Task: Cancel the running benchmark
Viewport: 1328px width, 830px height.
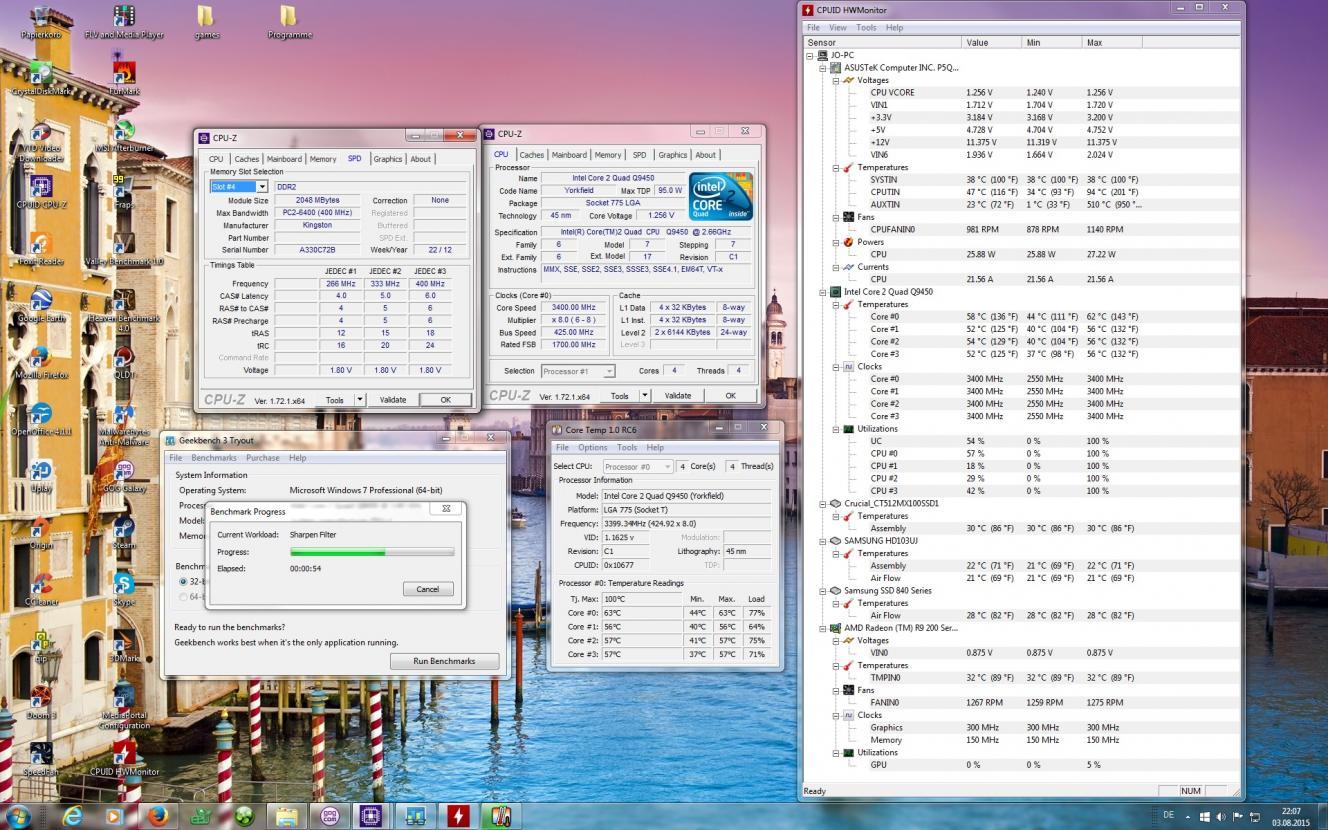Action: (427, 589)
